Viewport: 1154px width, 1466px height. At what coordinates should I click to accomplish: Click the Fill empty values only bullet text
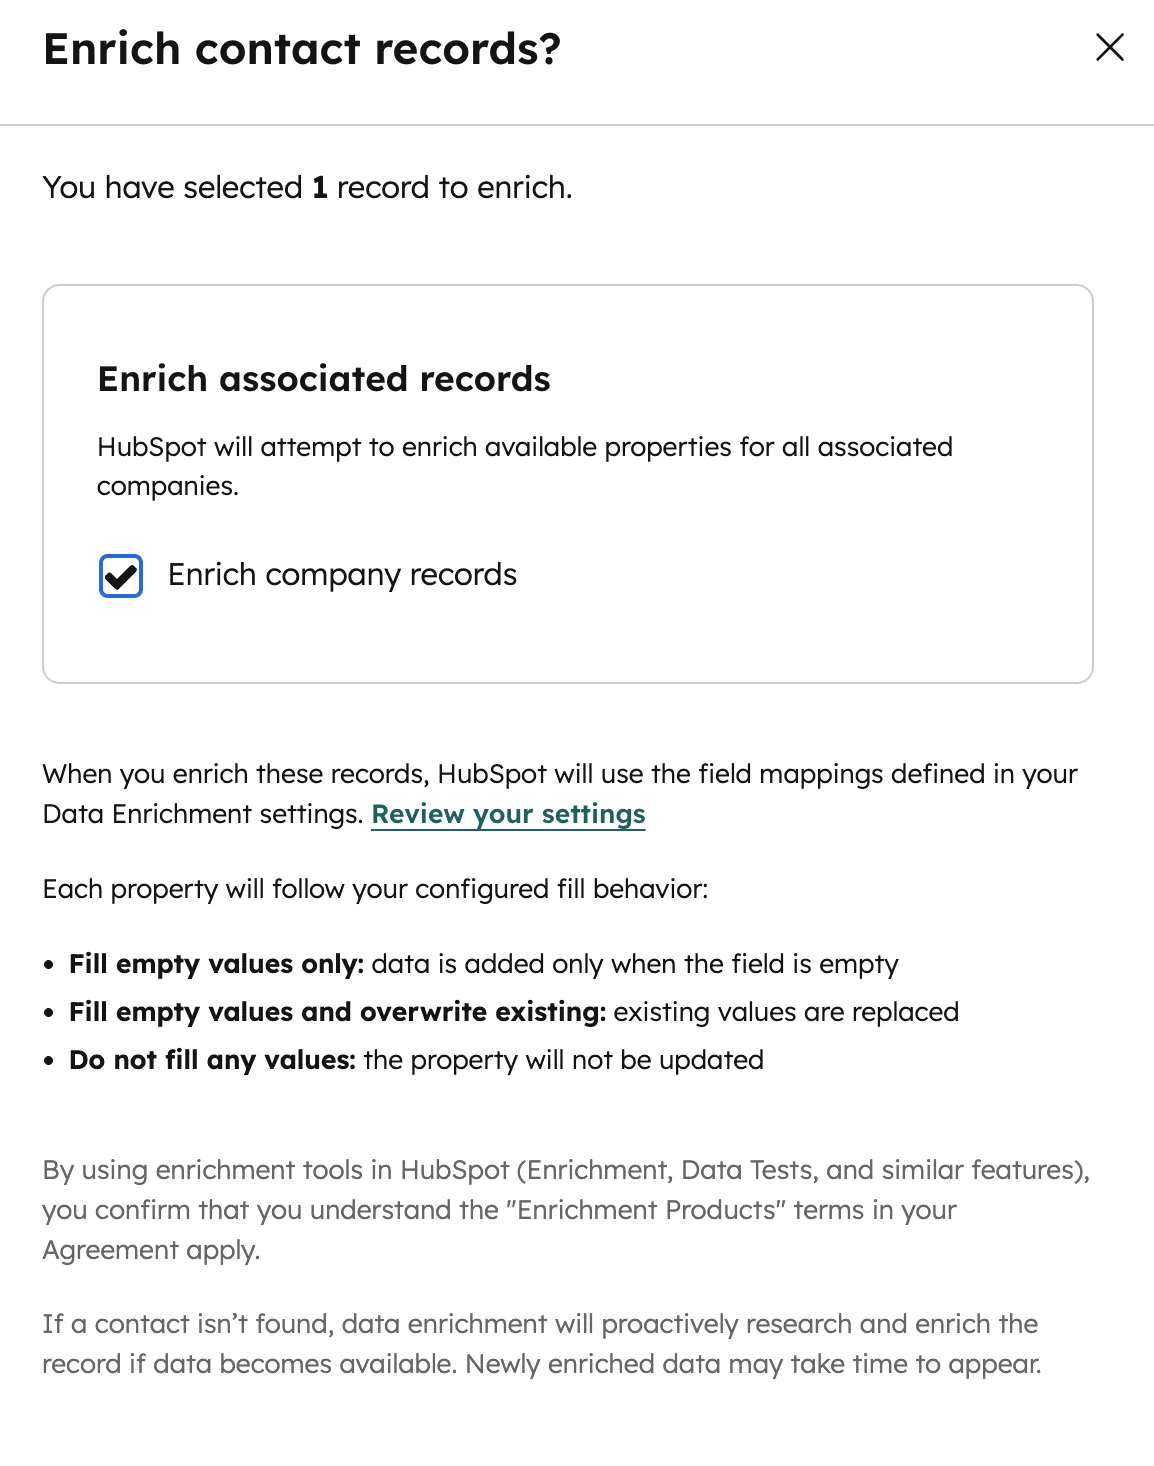483,964
